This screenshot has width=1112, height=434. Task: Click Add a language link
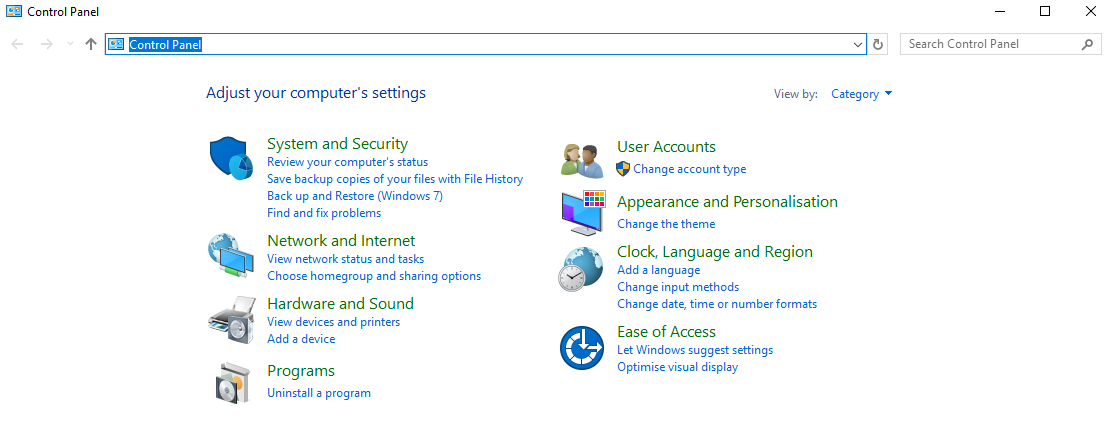coord(658,270)
